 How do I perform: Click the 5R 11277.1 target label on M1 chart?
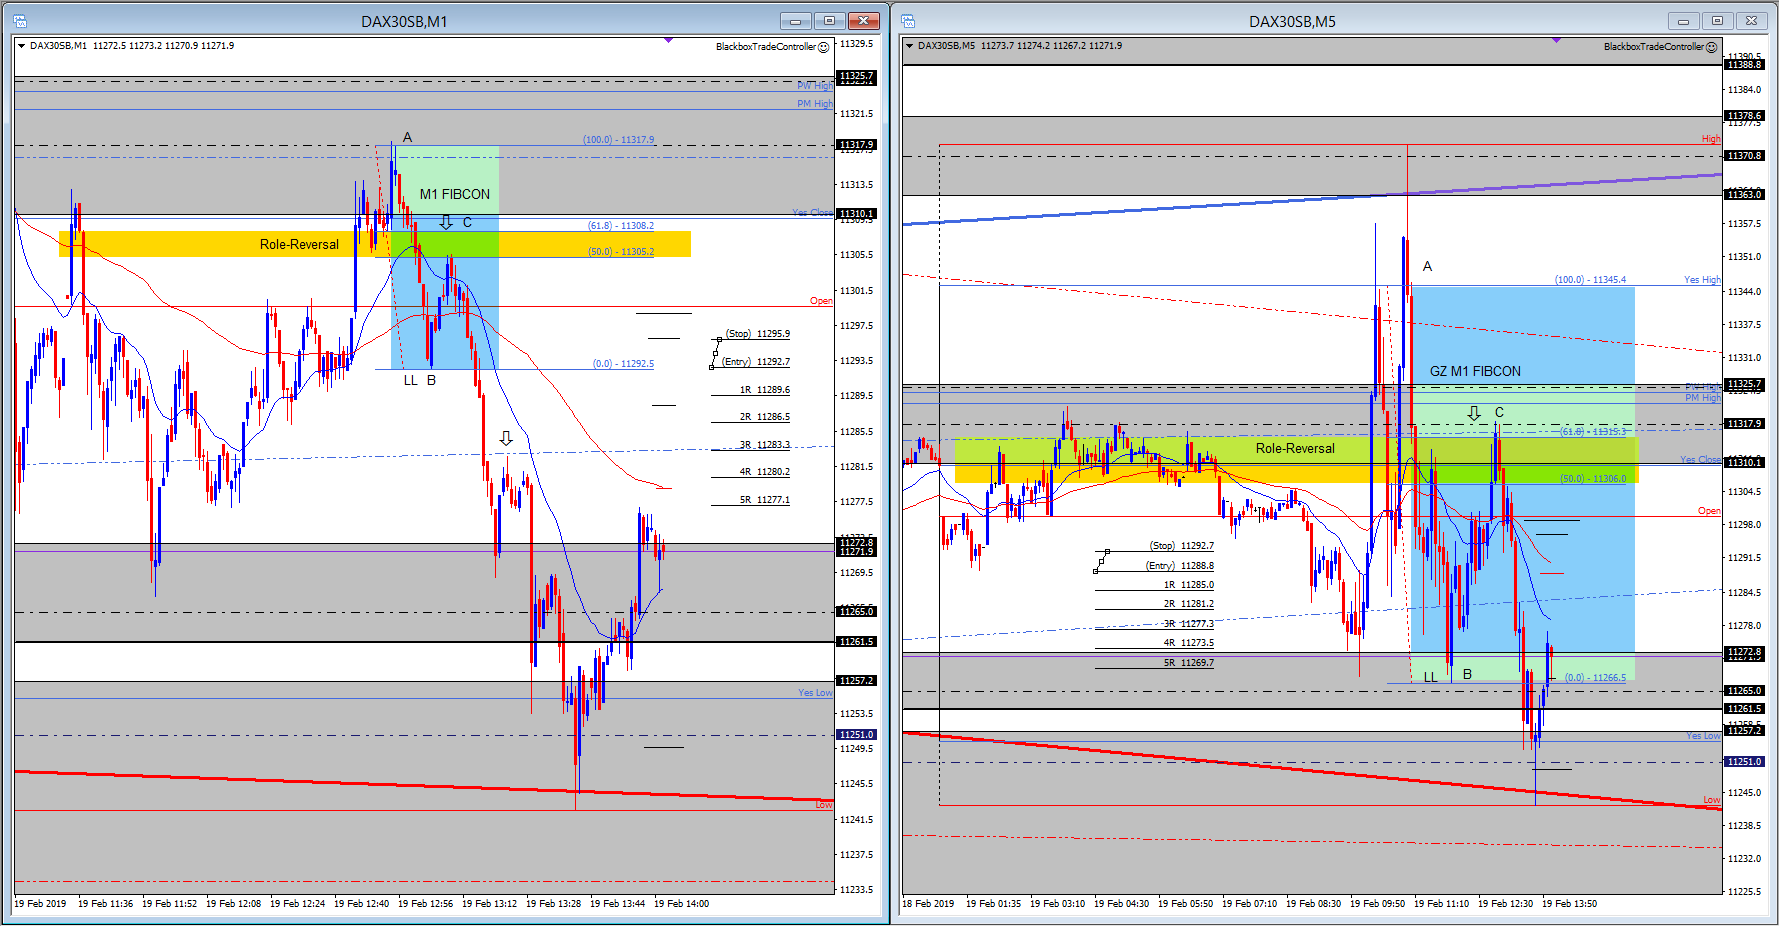(x=764, y=500)
